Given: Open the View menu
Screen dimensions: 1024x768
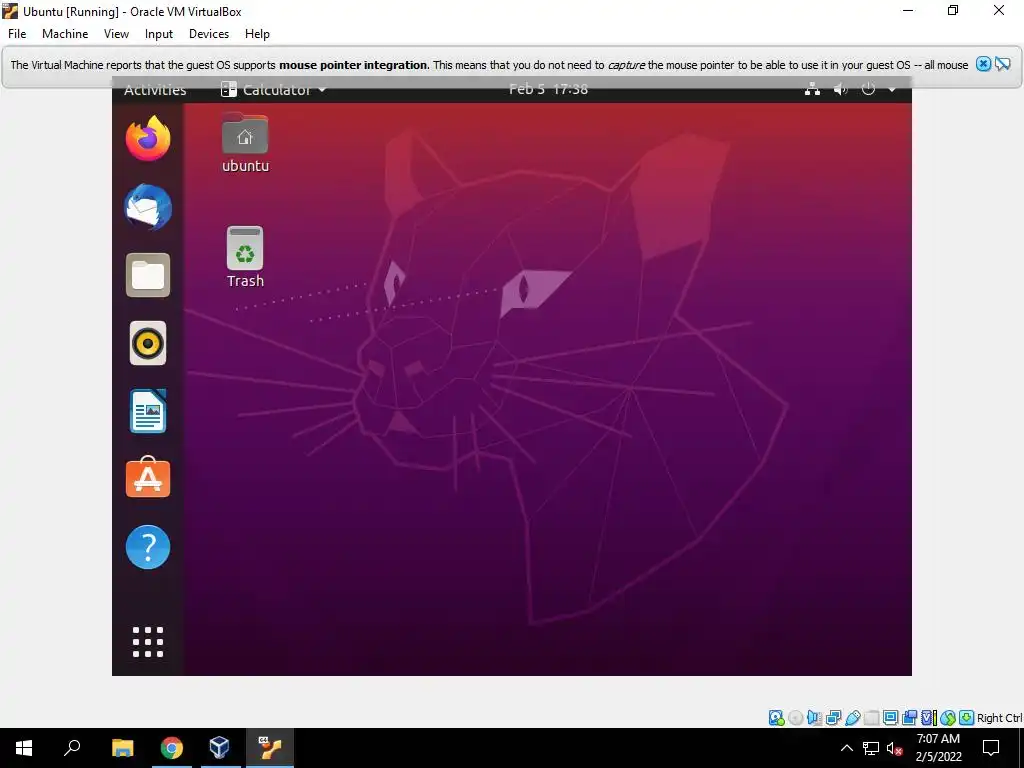Looking at the screenshot, I should click(116, 34).
